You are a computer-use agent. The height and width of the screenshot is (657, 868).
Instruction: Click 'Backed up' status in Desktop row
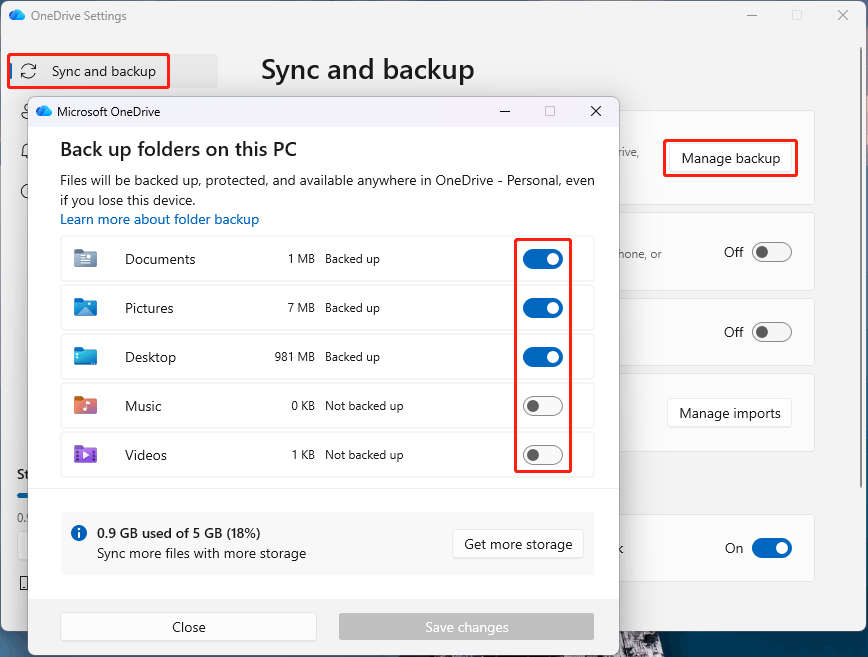tap(352, 357)
